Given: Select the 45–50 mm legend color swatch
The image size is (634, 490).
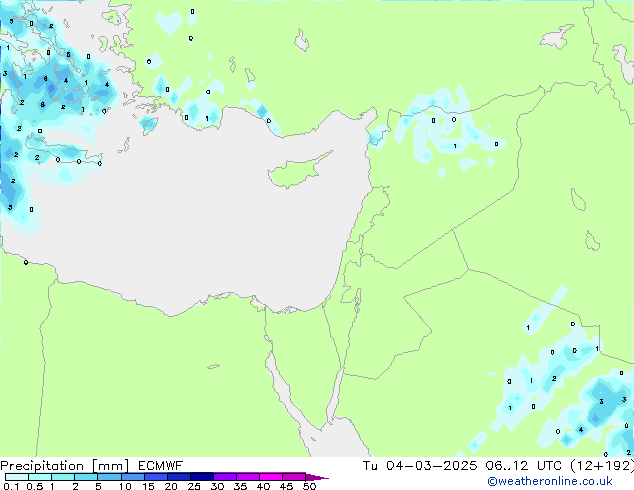Looking at the screenshot, I should 294,477.
